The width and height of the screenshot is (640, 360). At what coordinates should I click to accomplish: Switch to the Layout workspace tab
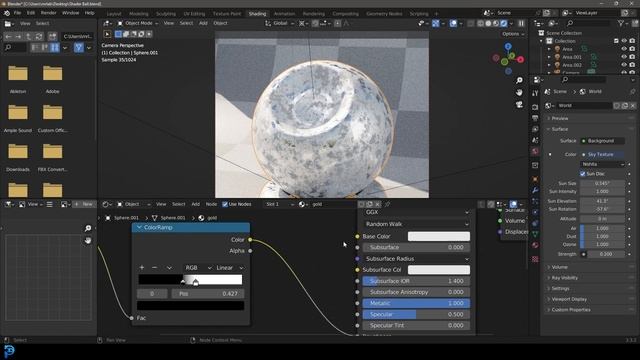click(x=113, y=13)
